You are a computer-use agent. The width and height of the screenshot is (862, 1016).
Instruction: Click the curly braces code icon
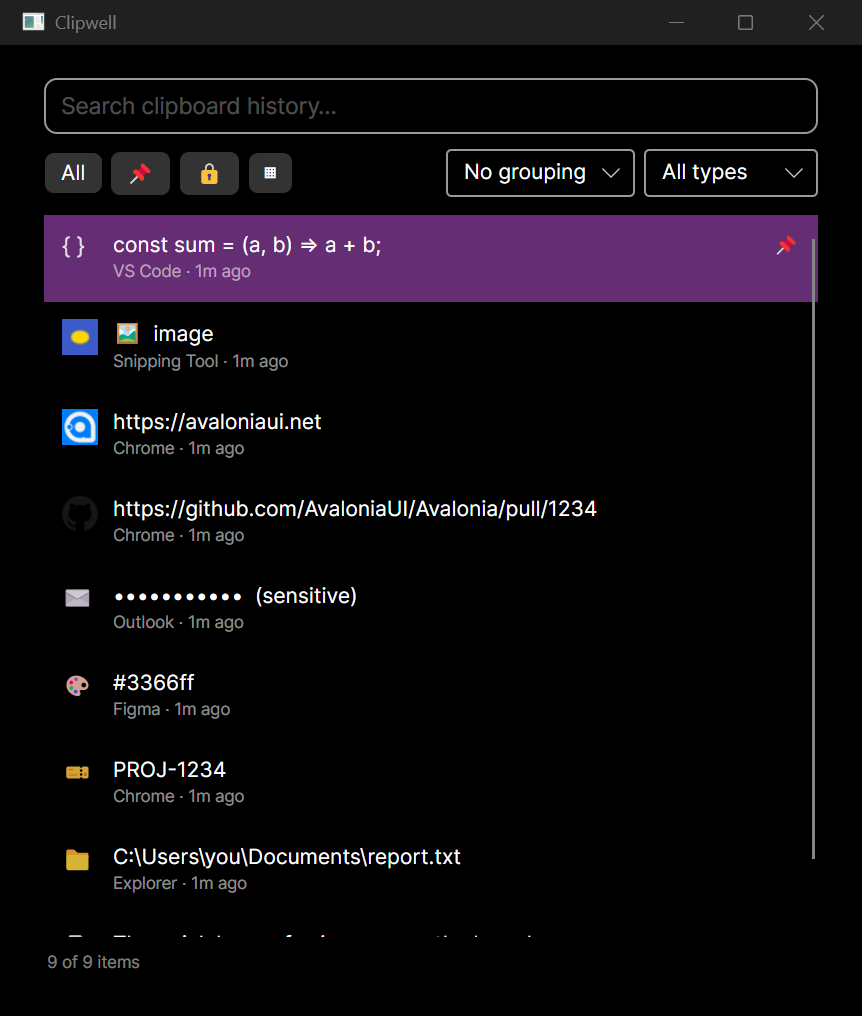(73, 246)
